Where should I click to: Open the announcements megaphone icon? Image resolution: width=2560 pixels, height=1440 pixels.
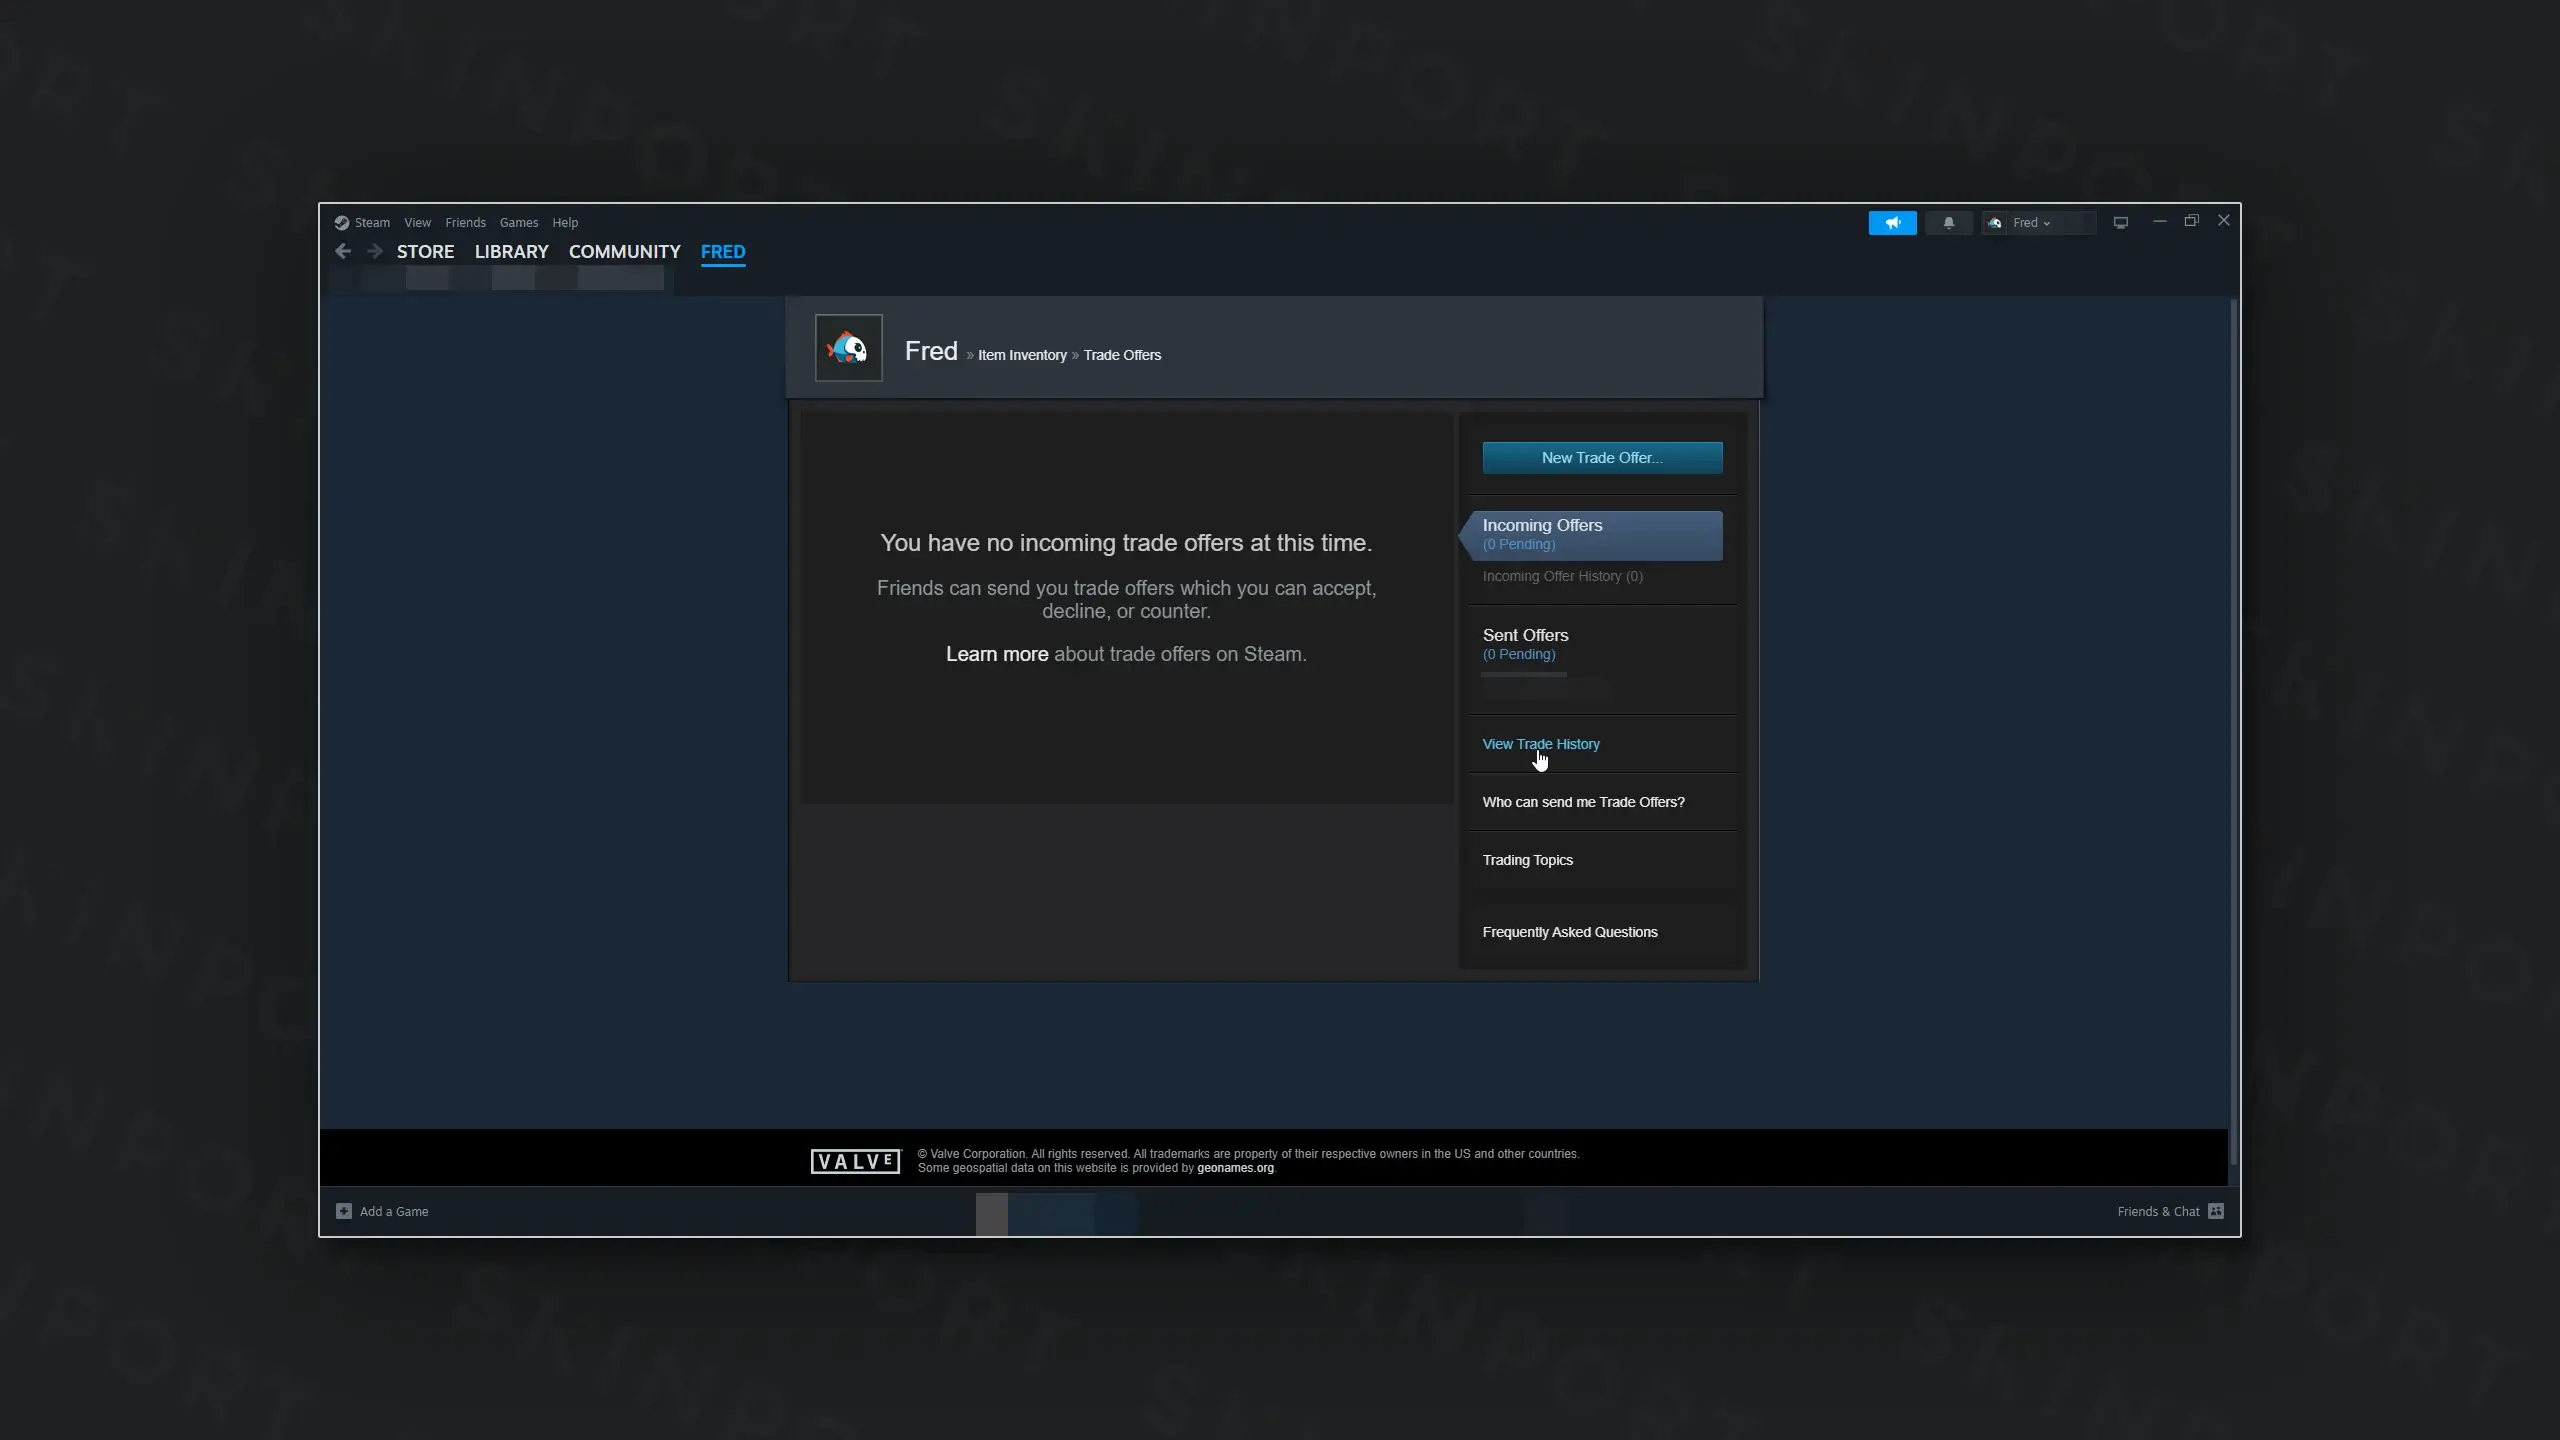click(1892, 223)
